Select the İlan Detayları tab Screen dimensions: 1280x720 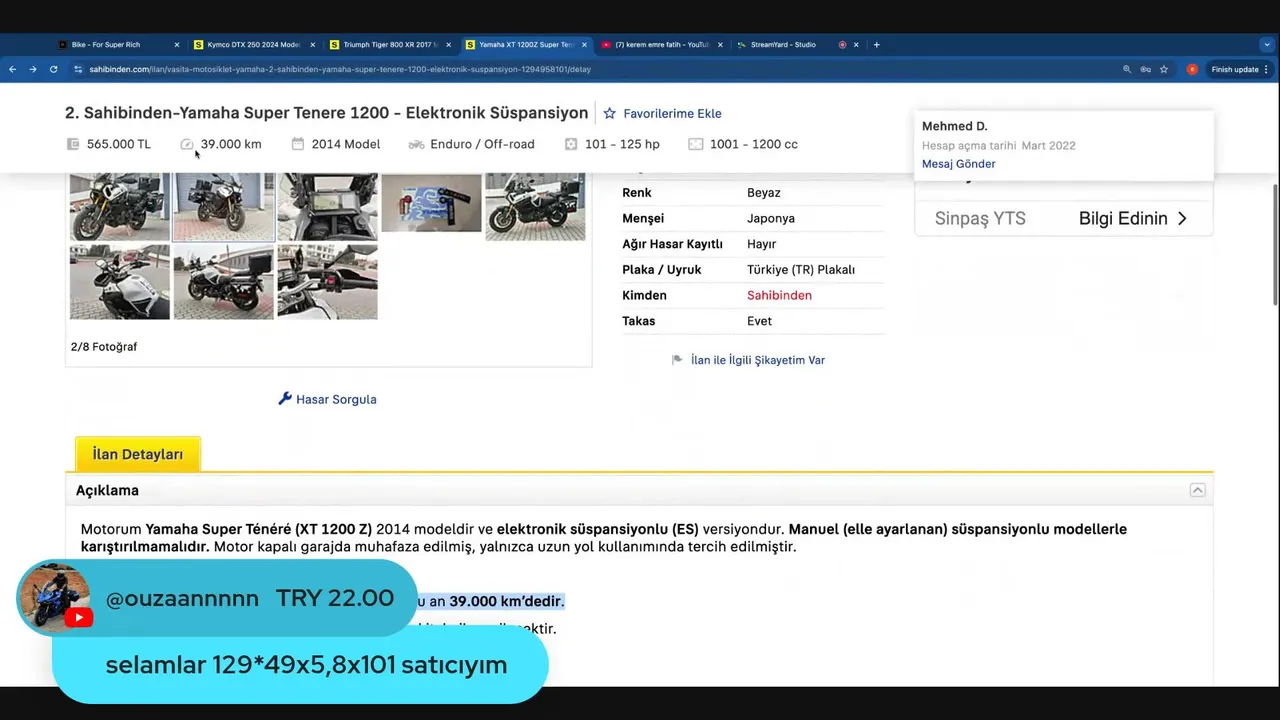138,454
